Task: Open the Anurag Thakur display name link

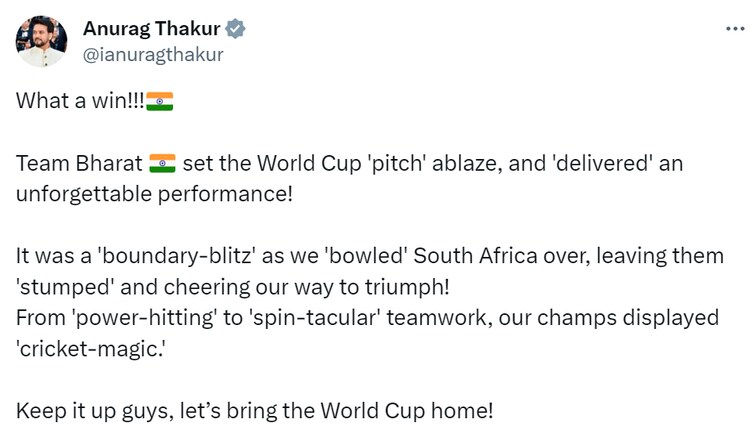Action: click(x=153, y=29)
